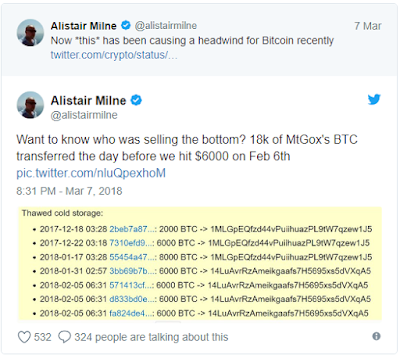
Task: Open replies via the speech bubble icon
Action: pyautogui.click(x=64, y=337)
